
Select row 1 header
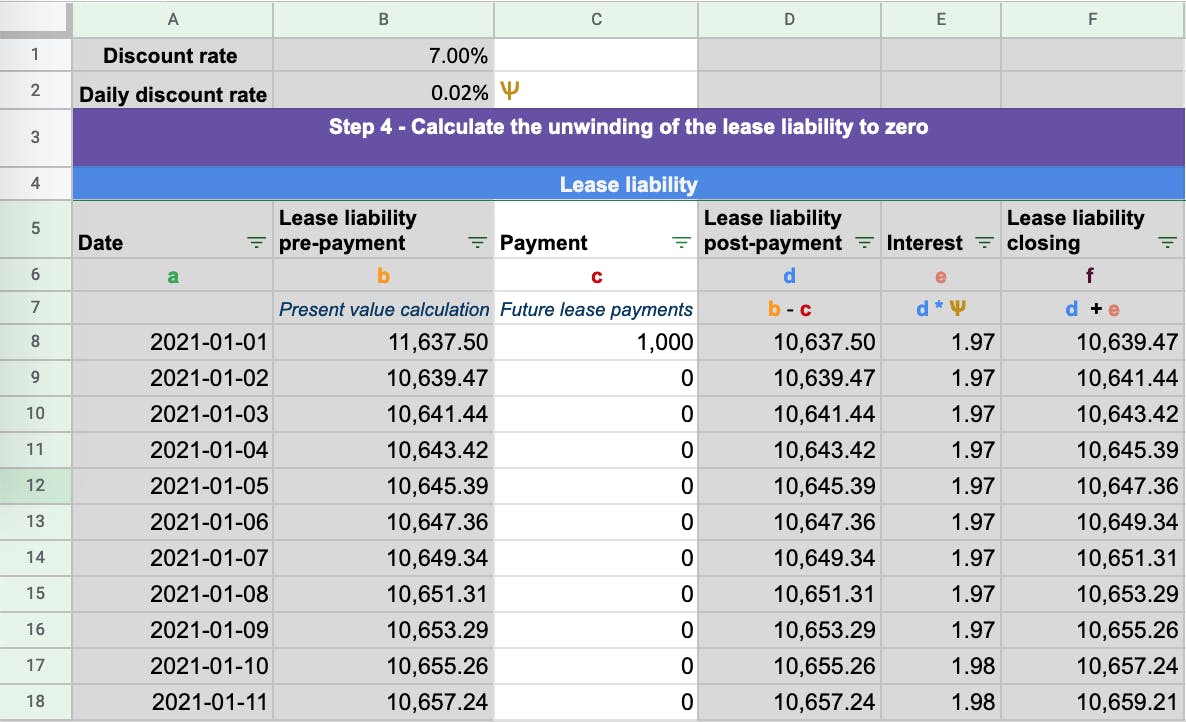point(36,55)
